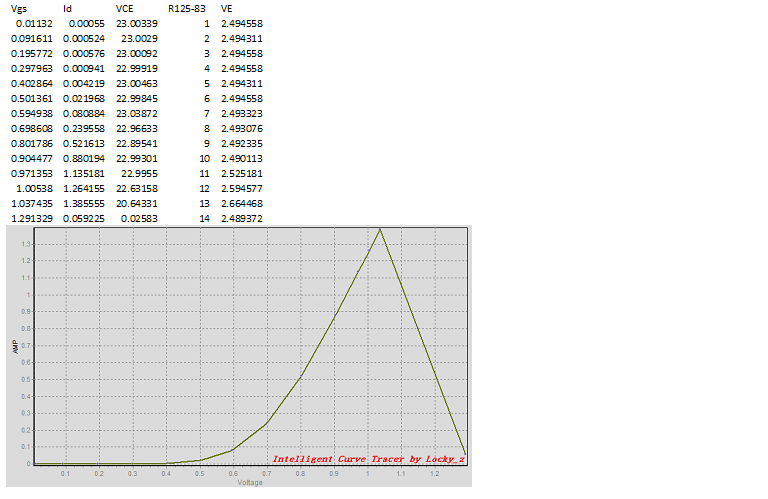Click the chart's AMP axis label
This screenshot has width=768, height=499.
click(x=15, y=347)
